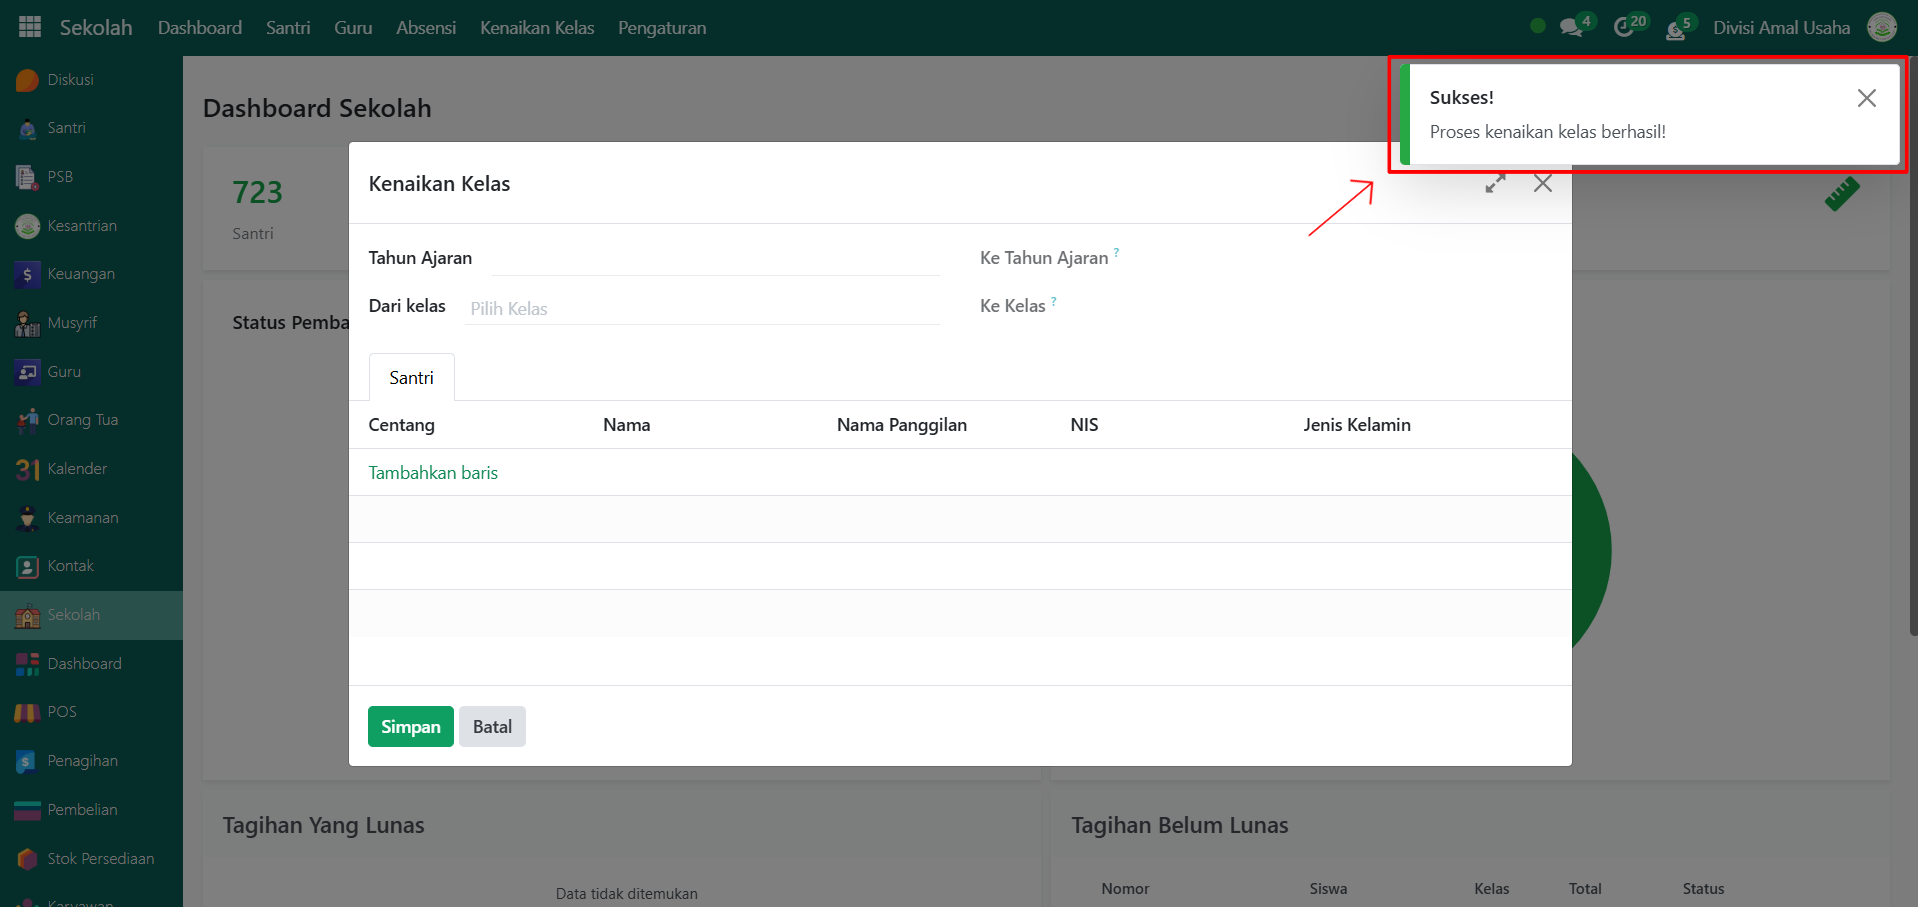Open the Divisi Amal Usaha user menu

[1781, 27]
